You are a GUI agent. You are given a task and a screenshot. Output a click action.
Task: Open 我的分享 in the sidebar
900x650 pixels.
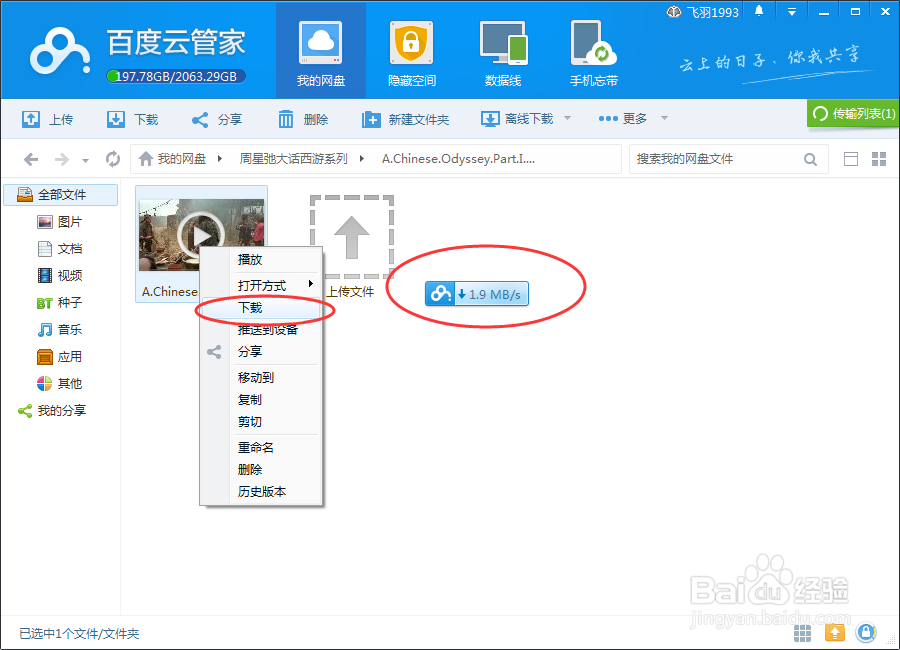pos(52,411)
